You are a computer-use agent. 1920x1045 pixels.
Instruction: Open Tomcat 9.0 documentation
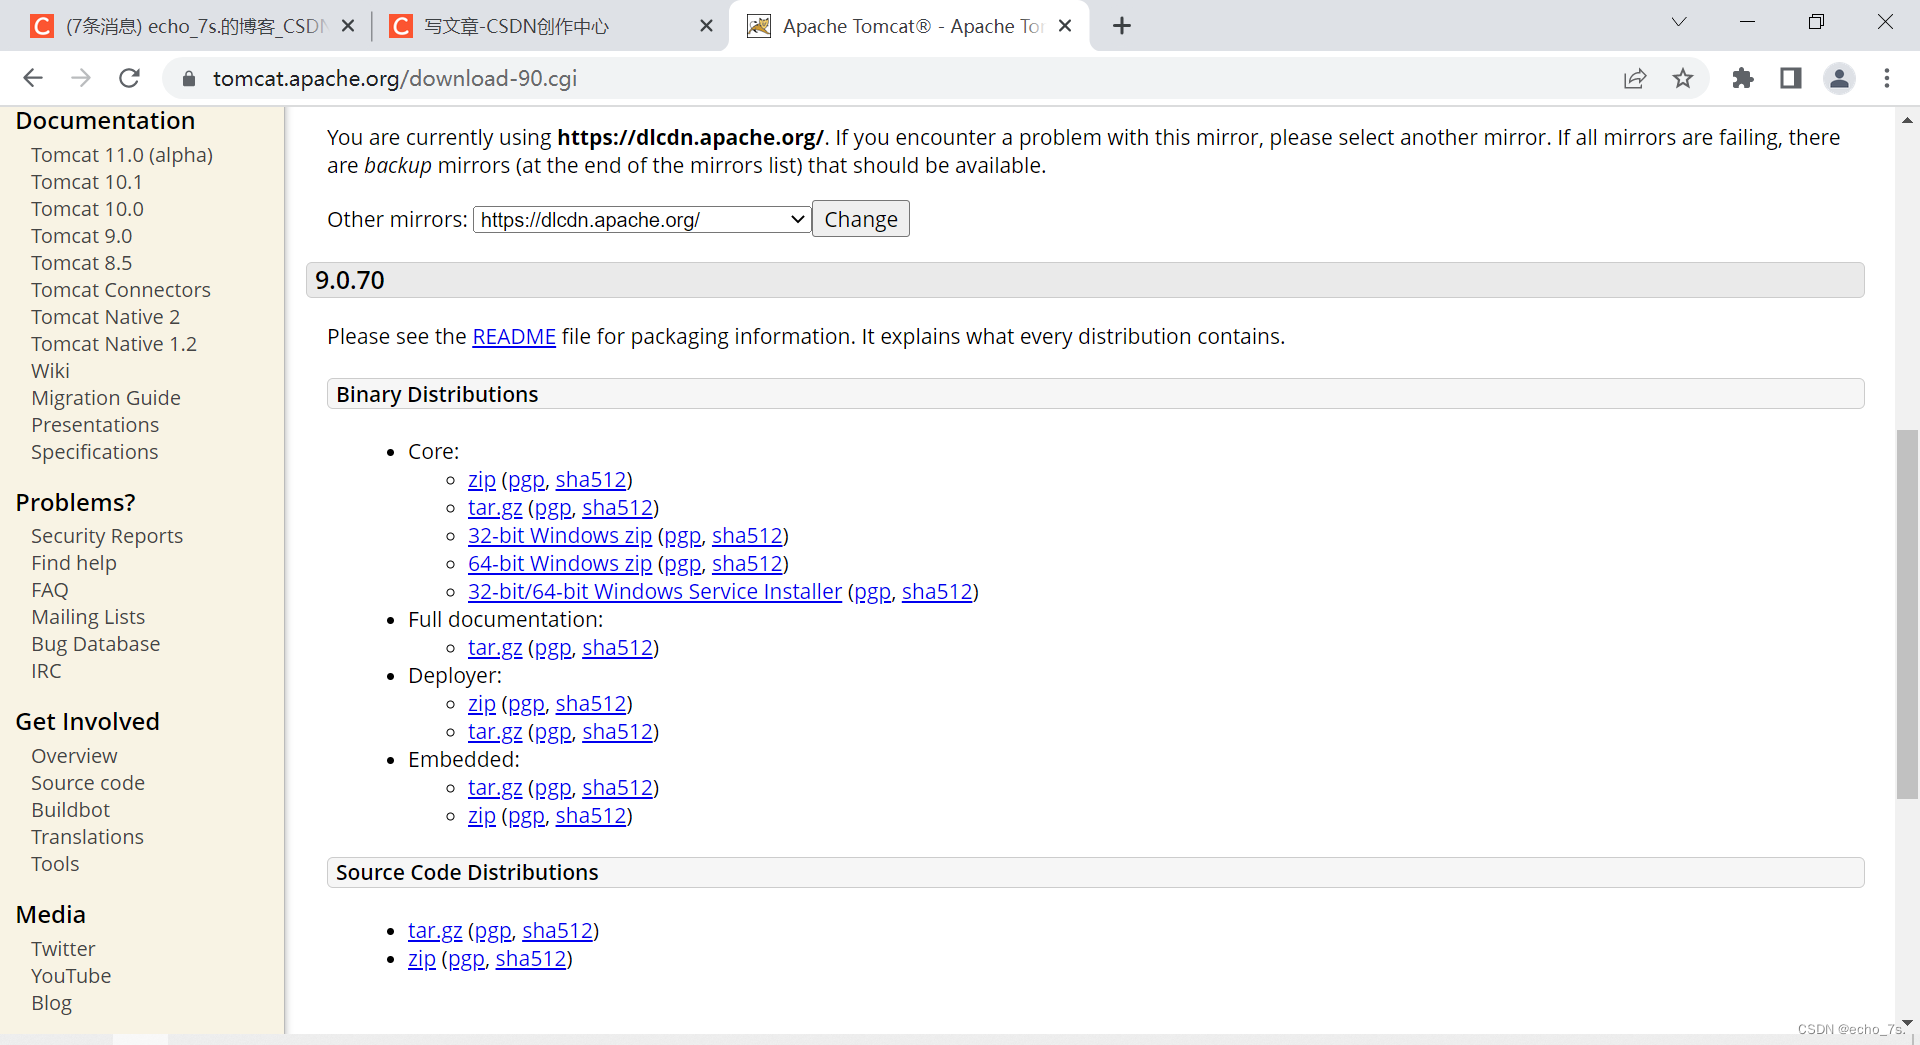(82, 236)
